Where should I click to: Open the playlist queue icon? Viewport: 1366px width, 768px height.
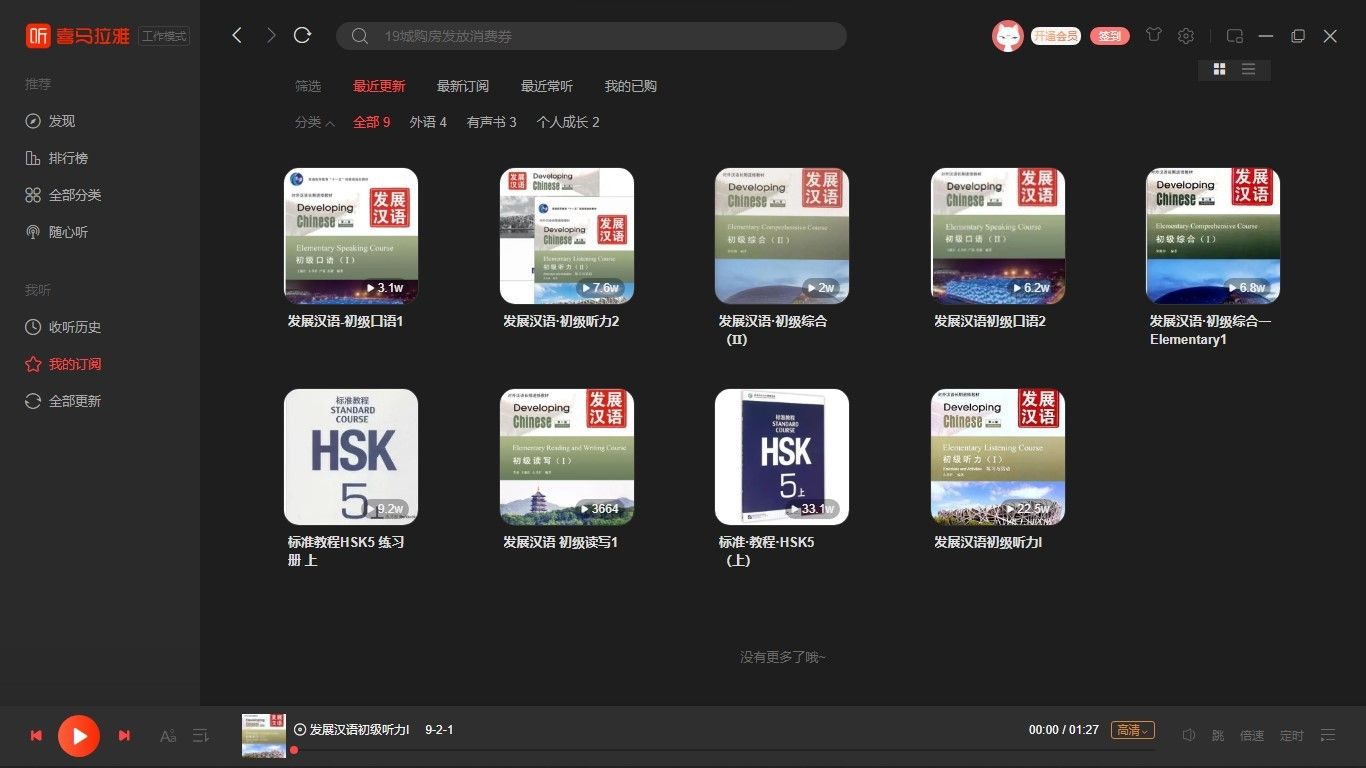(x=1328, y=735)
